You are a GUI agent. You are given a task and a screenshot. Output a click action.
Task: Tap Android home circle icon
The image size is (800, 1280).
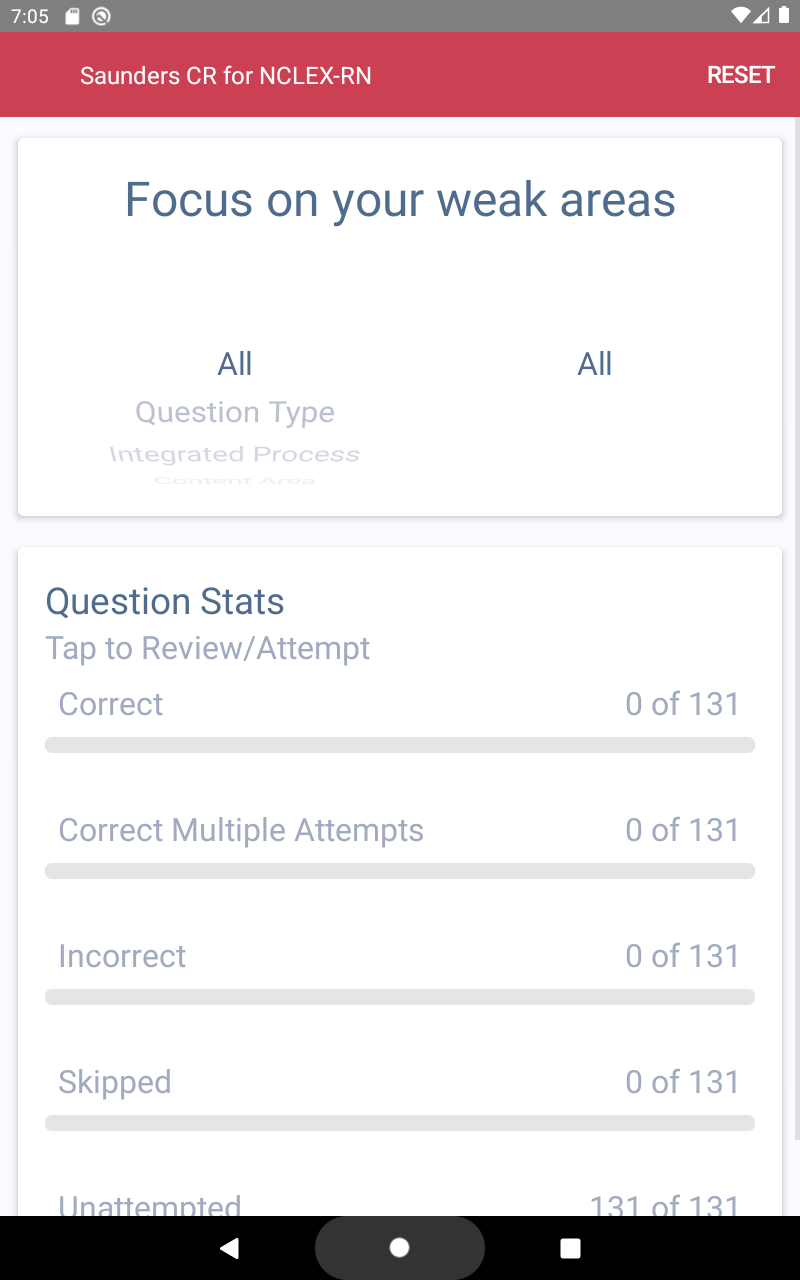pyautogui.click(x=400, y=1248)
